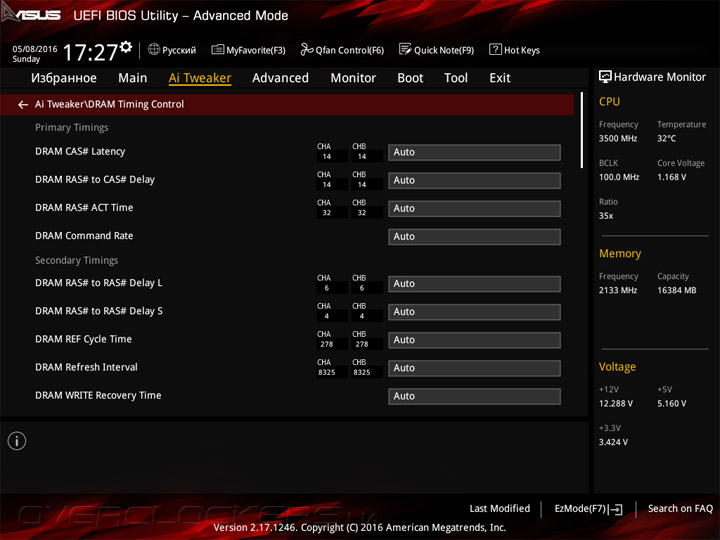This screenshot has height=540, width=720.
Task: Click the info circle icon
Action: 17,441
